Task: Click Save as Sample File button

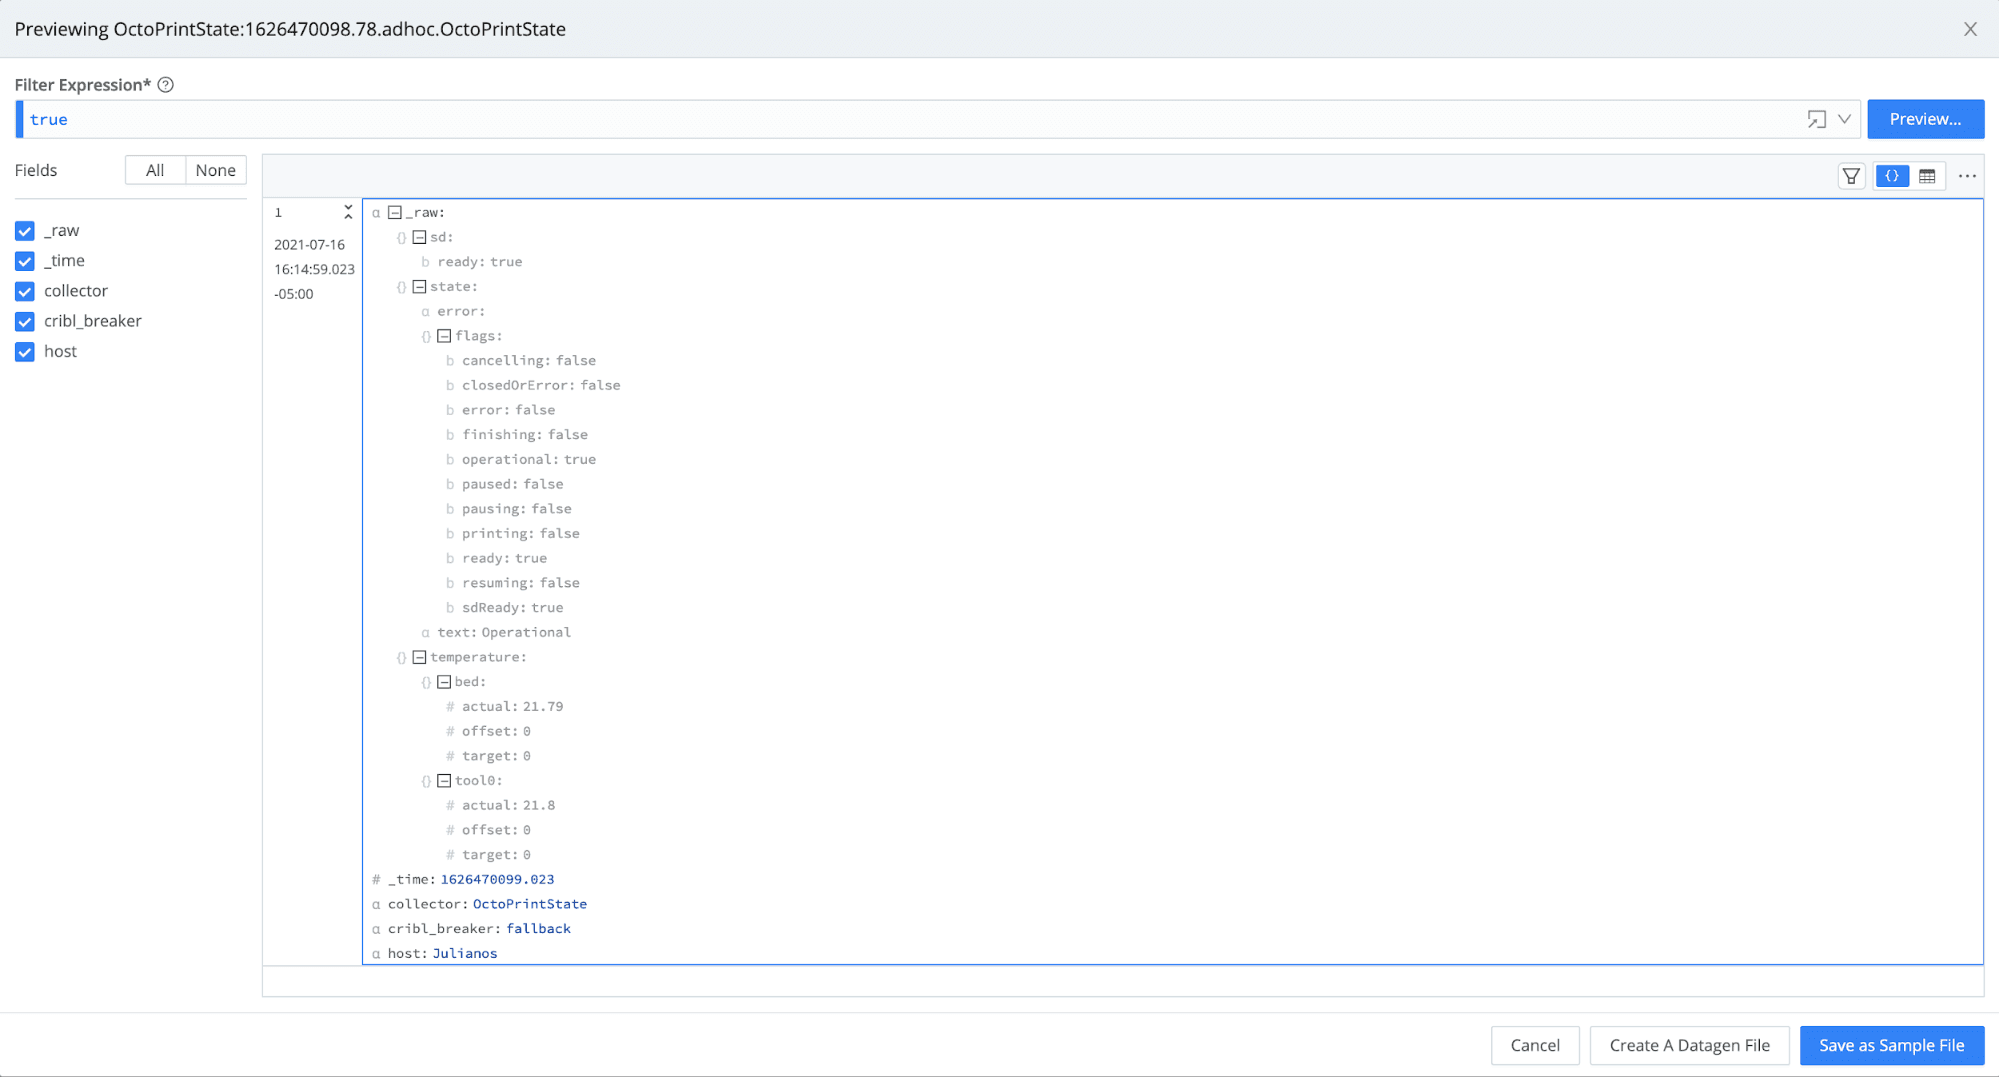Action: click(1891, 1045)
